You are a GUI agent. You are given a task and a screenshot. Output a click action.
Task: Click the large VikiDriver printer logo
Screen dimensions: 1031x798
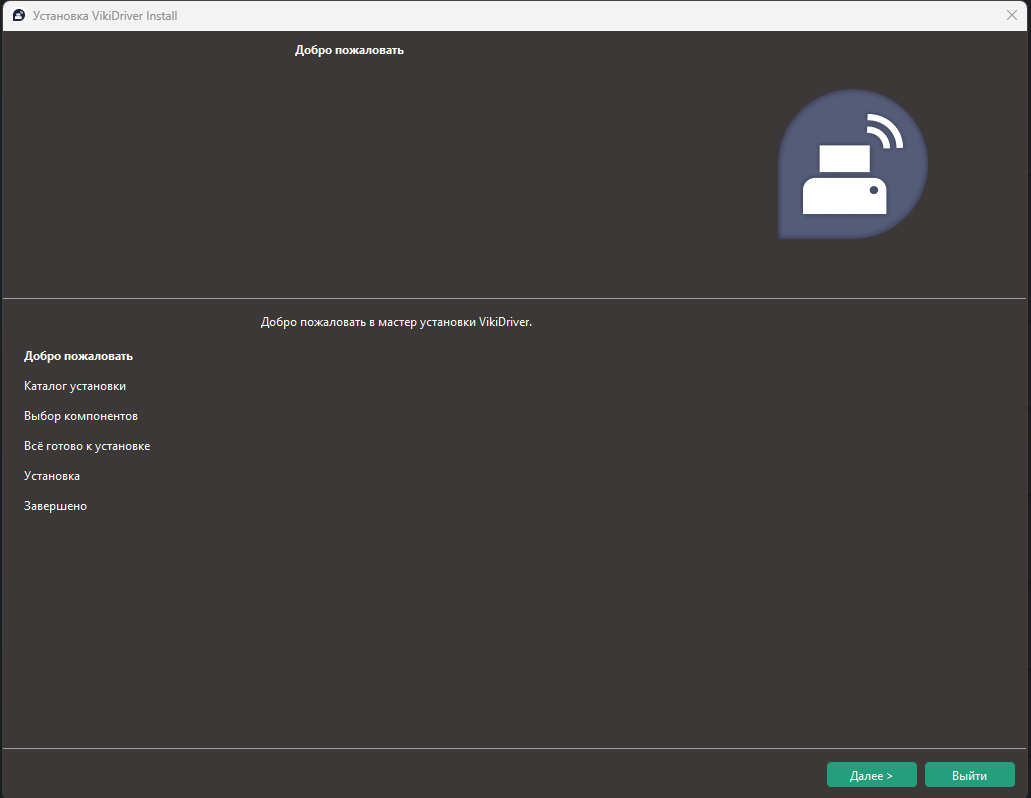852,165
